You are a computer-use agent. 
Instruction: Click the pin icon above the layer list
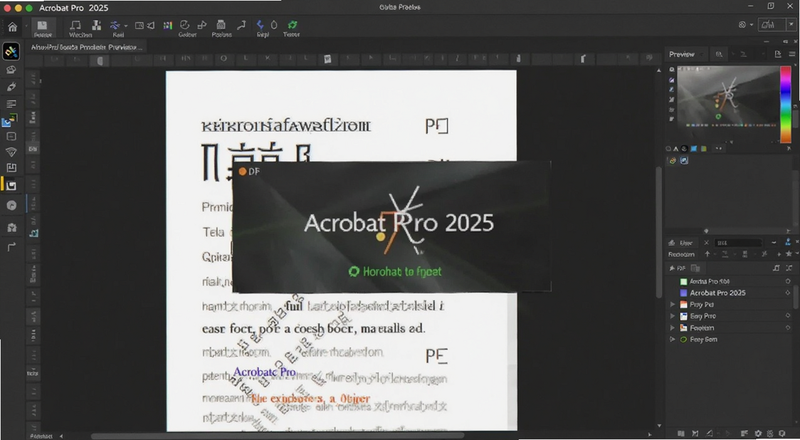tap(672, 268)
